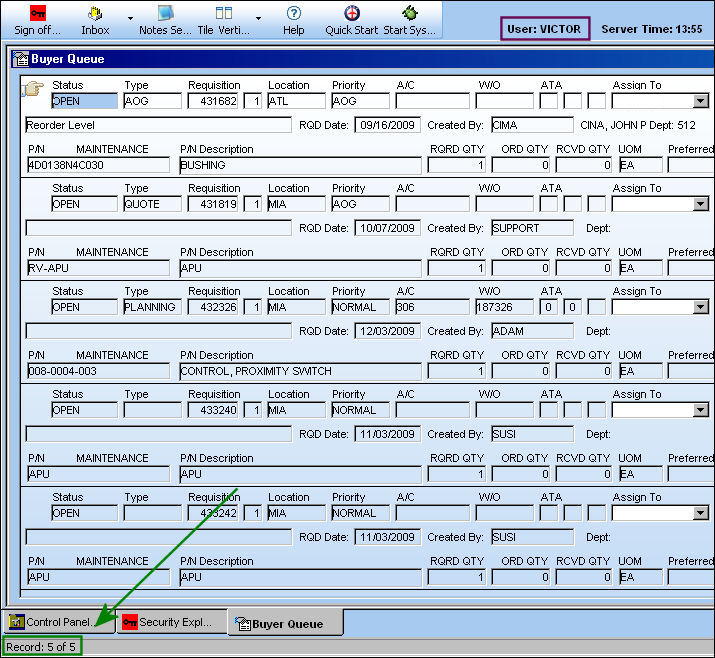Click the CINA, JOHN P Dept: 512 text
715x658 pixels.
click(x=637, y=125)
